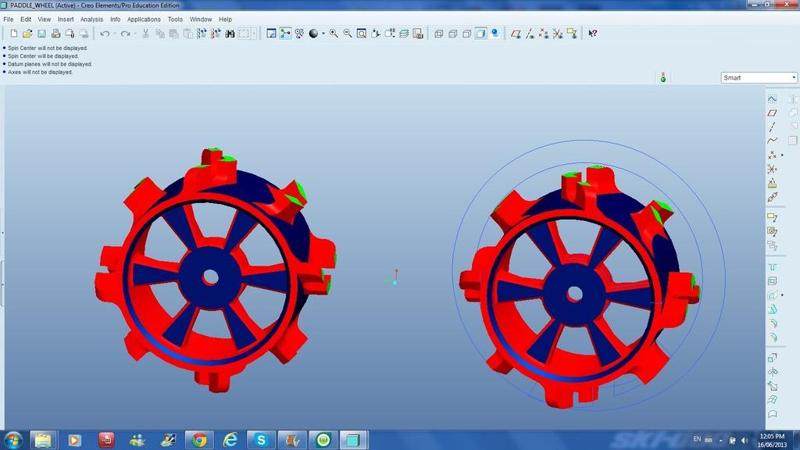Regenerate the model
This screenshot has width=800, height=450.
click(202, 34)
